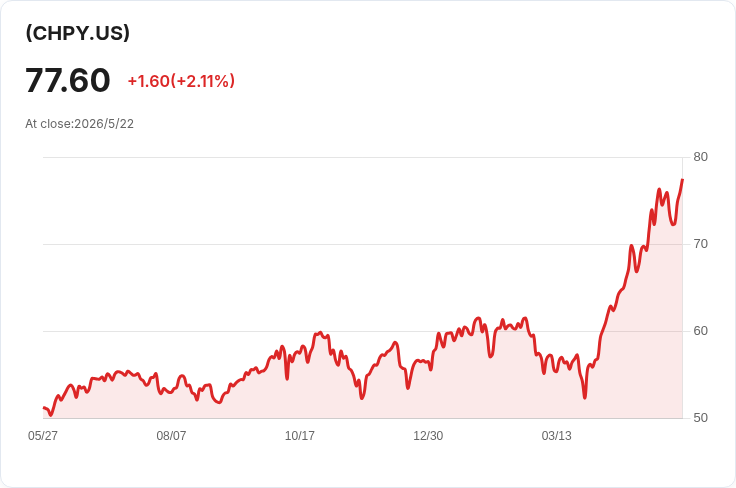Click the 60 y-axis label

point(700,331)
